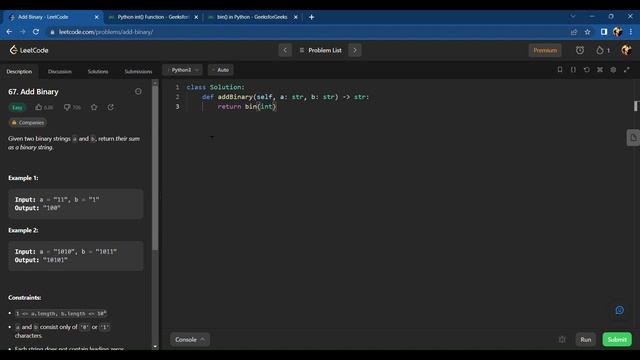Image resolution: width=640 pixels, height=360 pixels.
Task: Close the bin() in Python tab
Action: (296, 17)
